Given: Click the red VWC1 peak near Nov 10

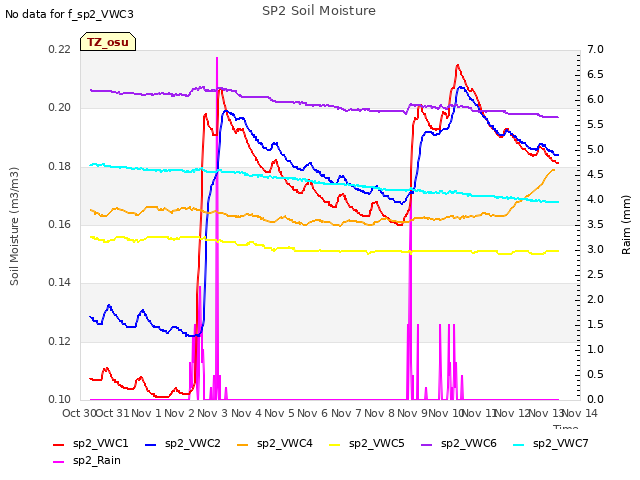Looking at the screenshot, I should point(458,65).
